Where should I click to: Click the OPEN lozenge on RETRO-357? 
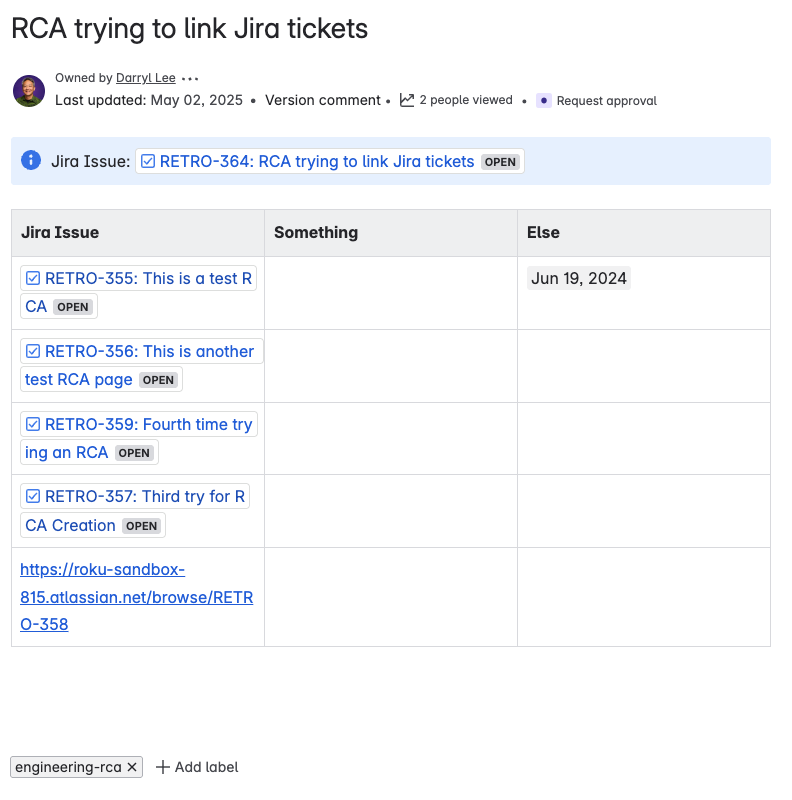(x=141, y=525)
